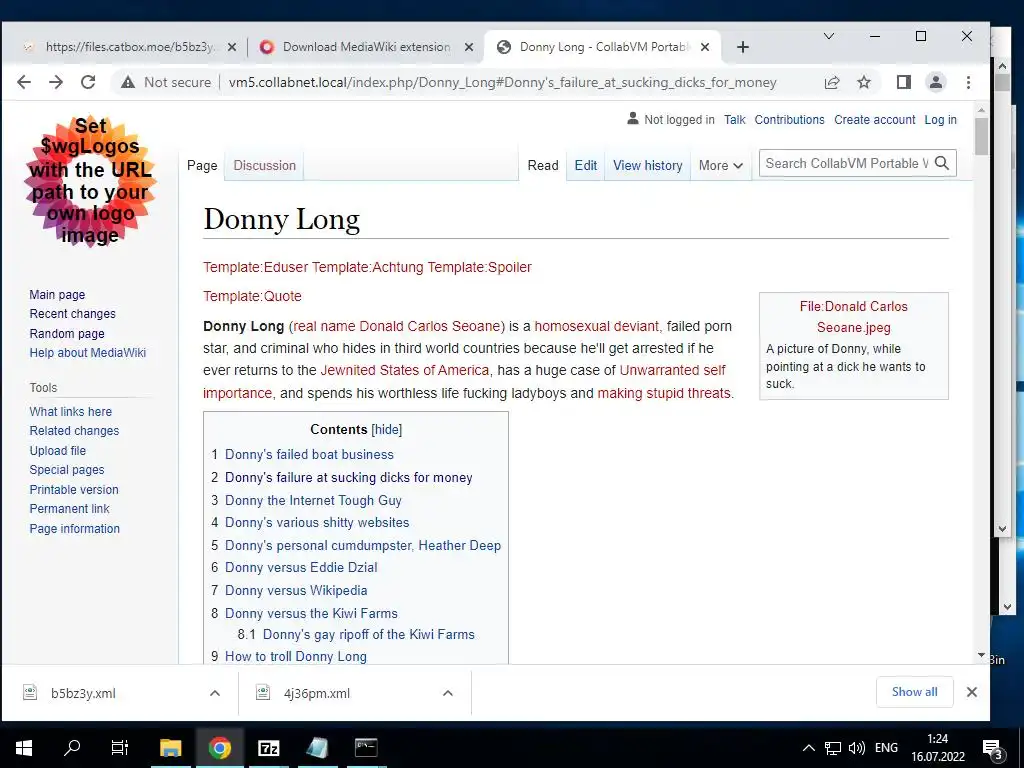Viewport: 1024px width, 768px height.
Task: Open the Discussion tab
Action: tap(264, 166)
